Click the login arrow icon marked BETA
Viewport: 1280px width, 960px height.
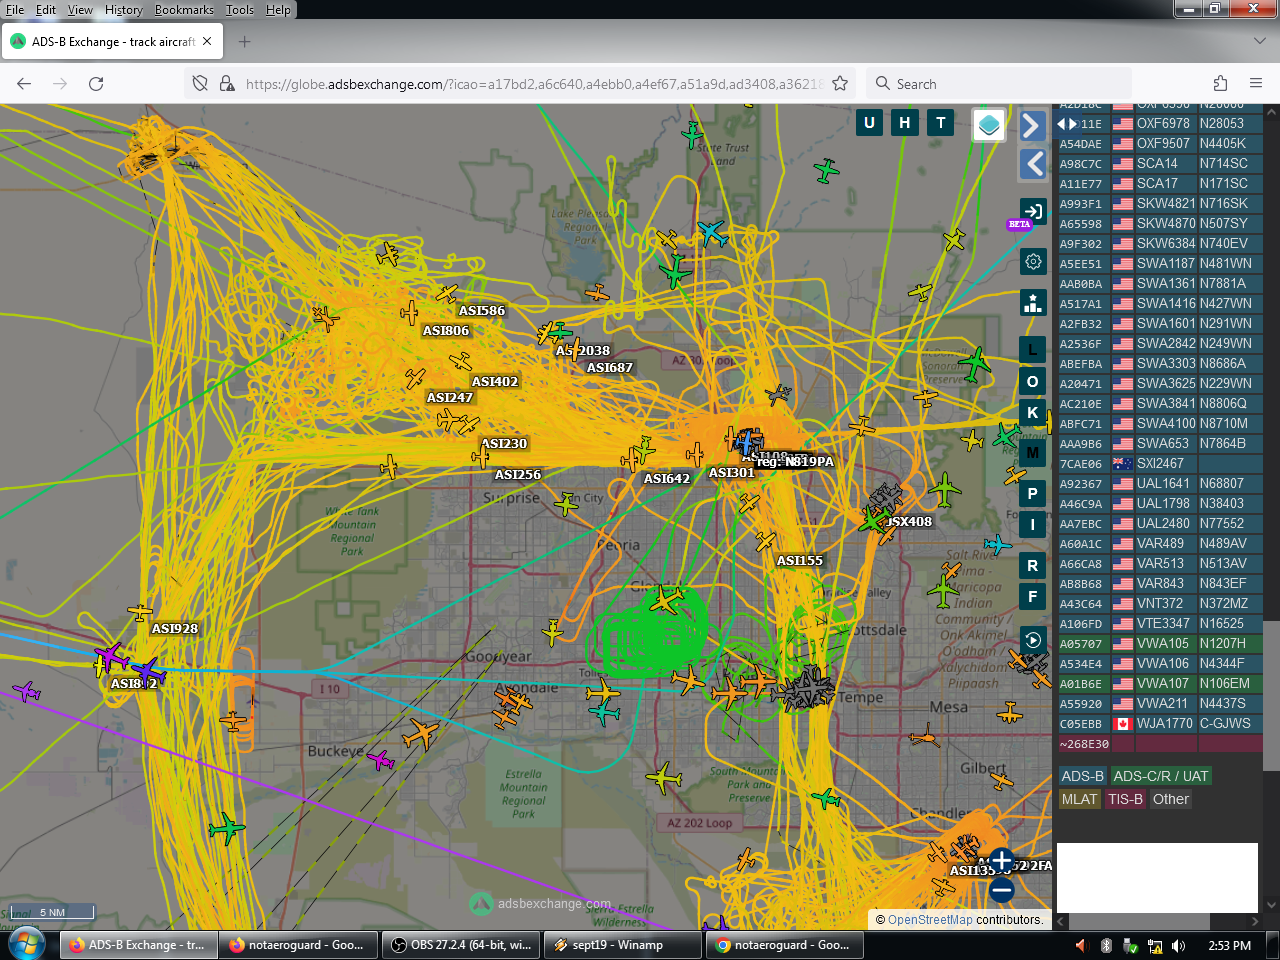(1033, 211)
